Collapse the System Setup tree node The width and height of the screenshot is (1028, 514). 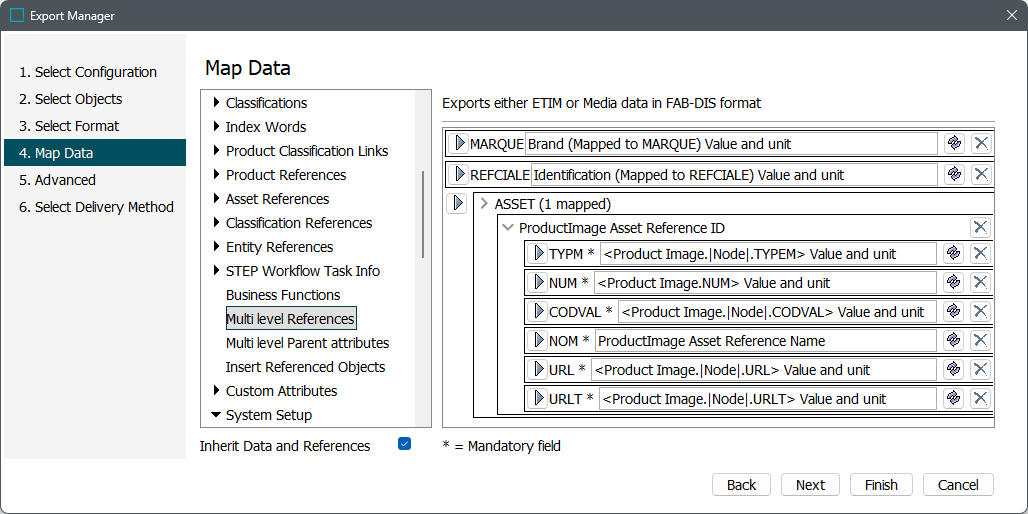point(216,415)
